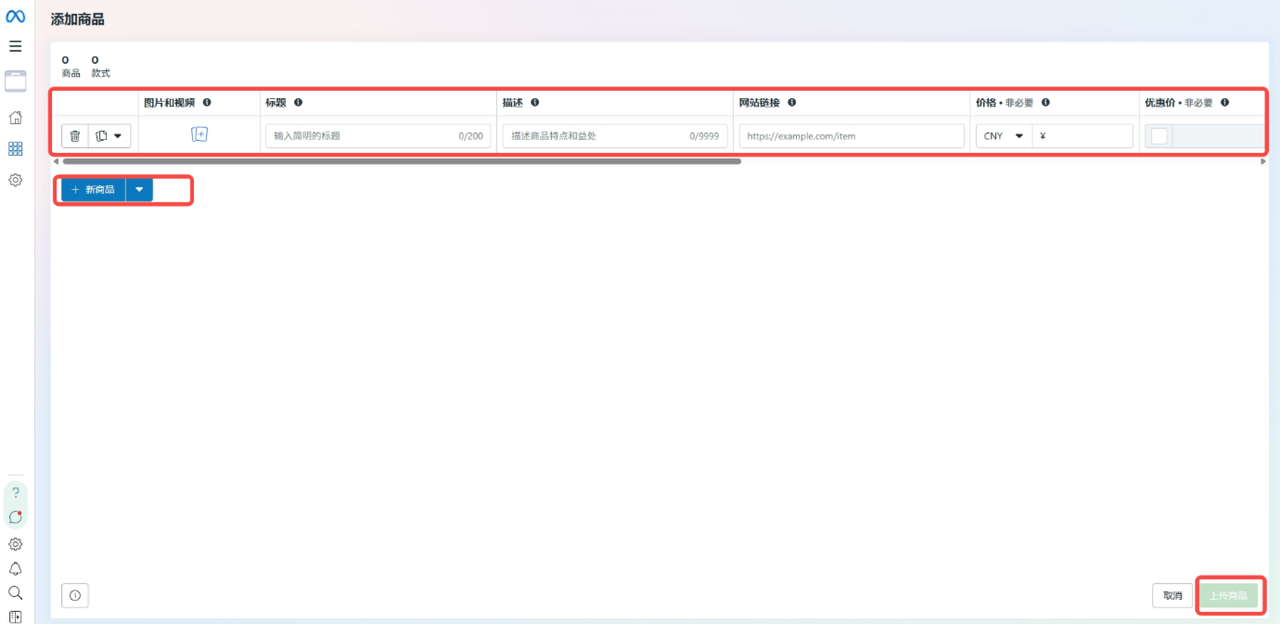The height and width of the screenshot is (624, 1280).
Task: Show the info tooltip next to 标题
Action: click(298, 102)
